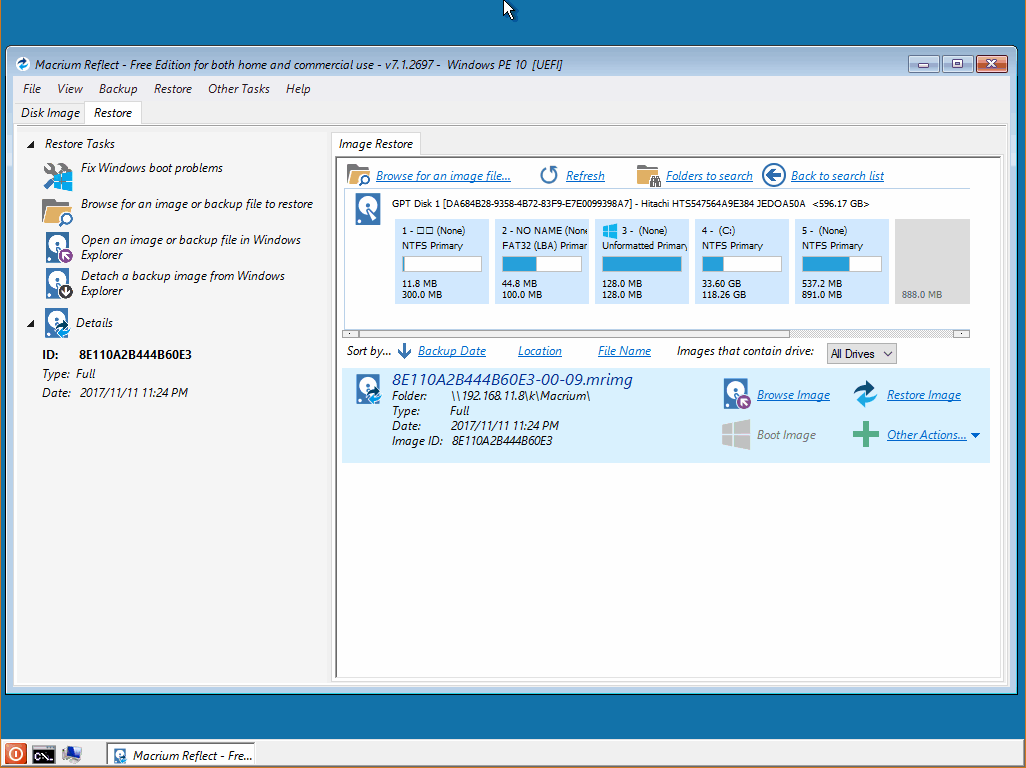Click the Fix Windows boot problems icon
The image size is (1026, 768).
58,177
